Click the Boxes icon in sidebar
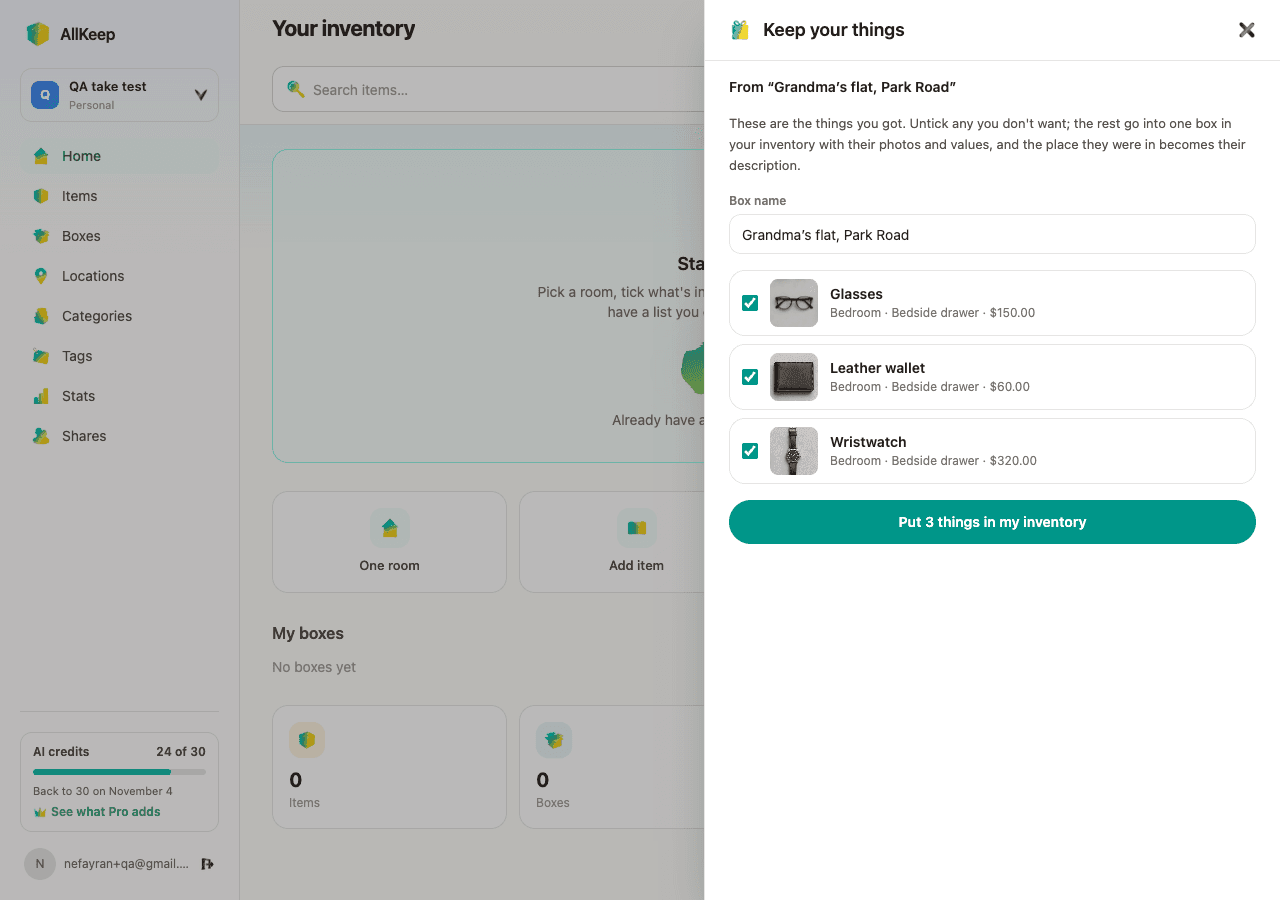Viewport: 1280px width, 900px height. click(41, 236)
